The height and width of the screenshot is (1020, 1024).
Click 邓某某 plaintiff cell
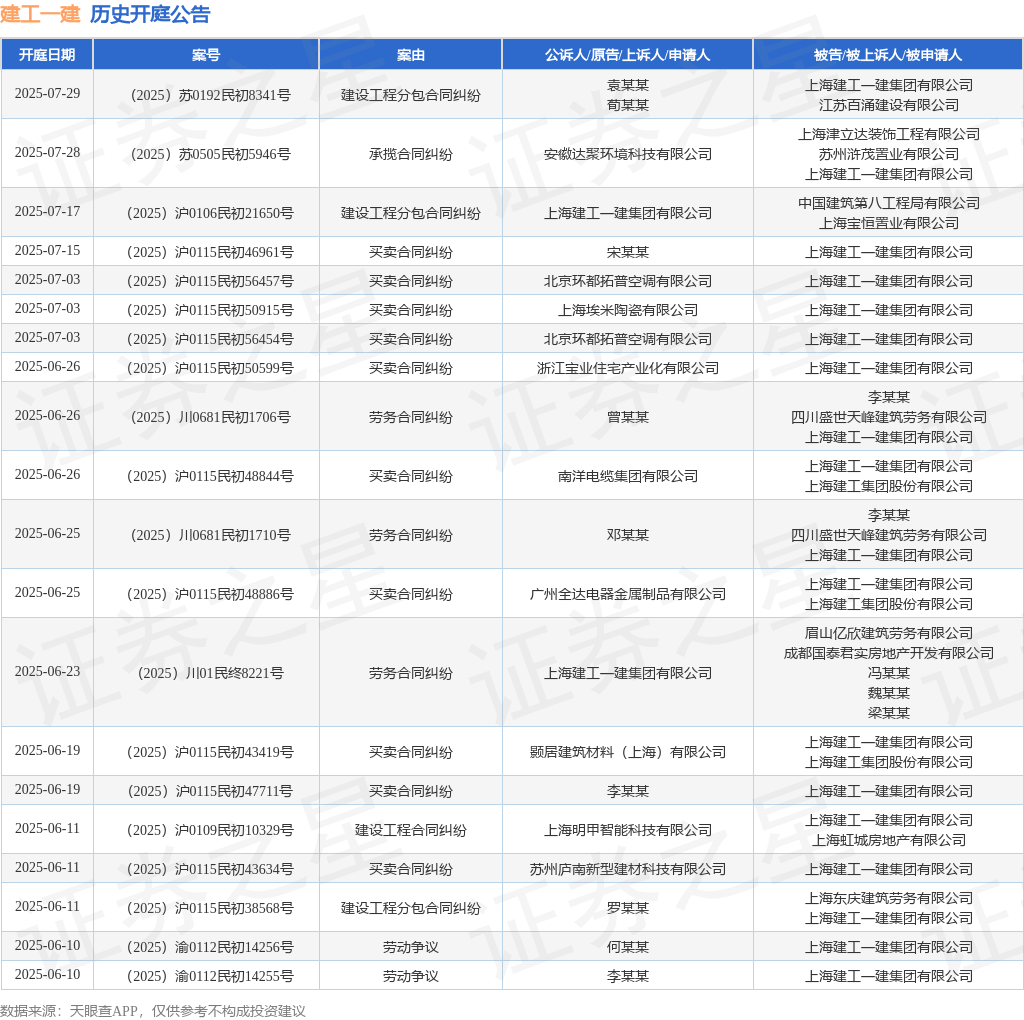tap(628, 535)
